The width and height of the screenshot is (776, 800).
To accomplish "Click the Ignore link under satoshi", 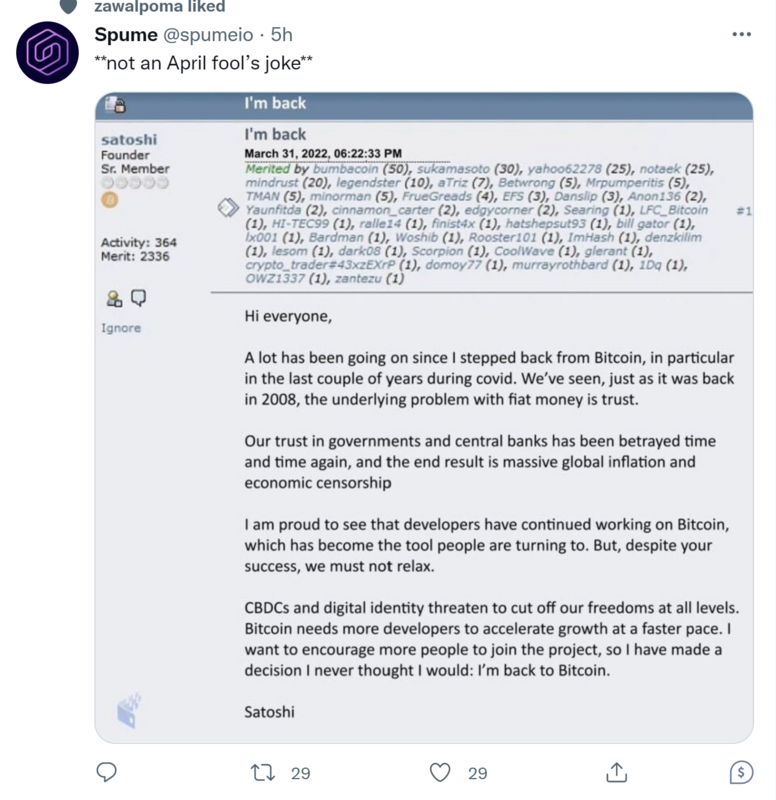I will click(121, 328).
